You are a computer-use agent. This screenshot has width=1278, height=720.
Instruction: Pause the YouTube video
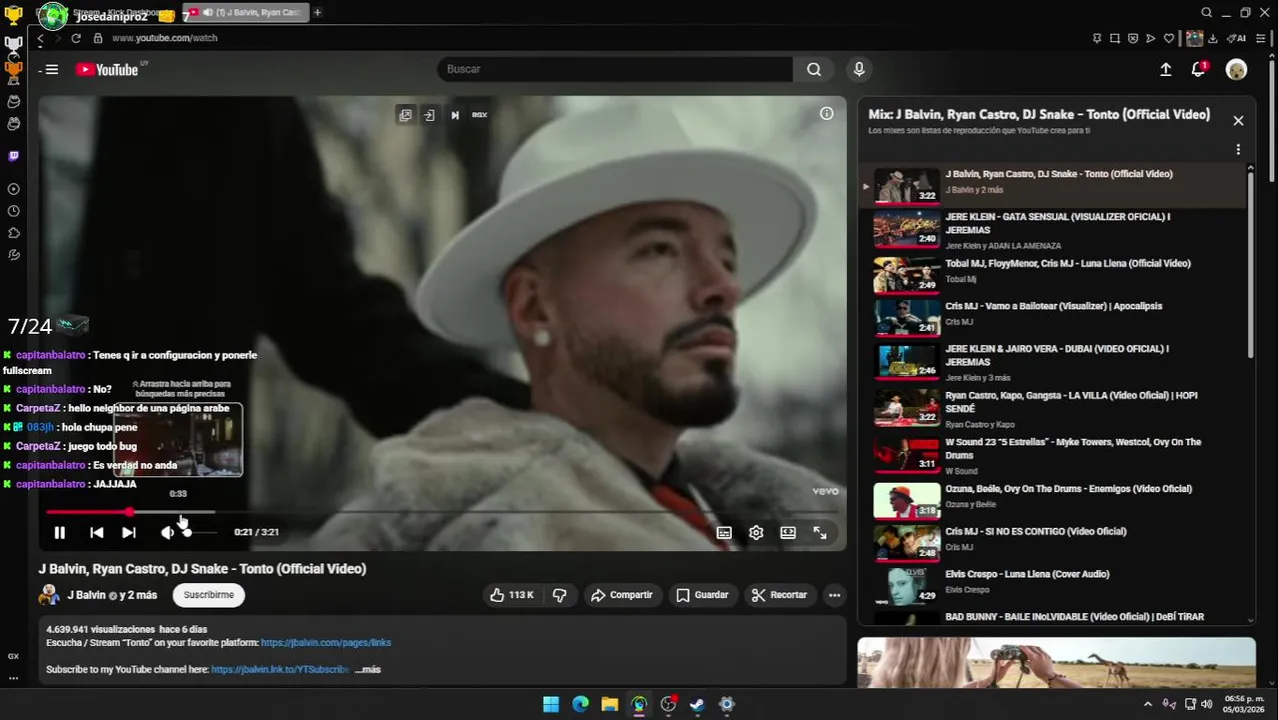click(x=59, y=533)
